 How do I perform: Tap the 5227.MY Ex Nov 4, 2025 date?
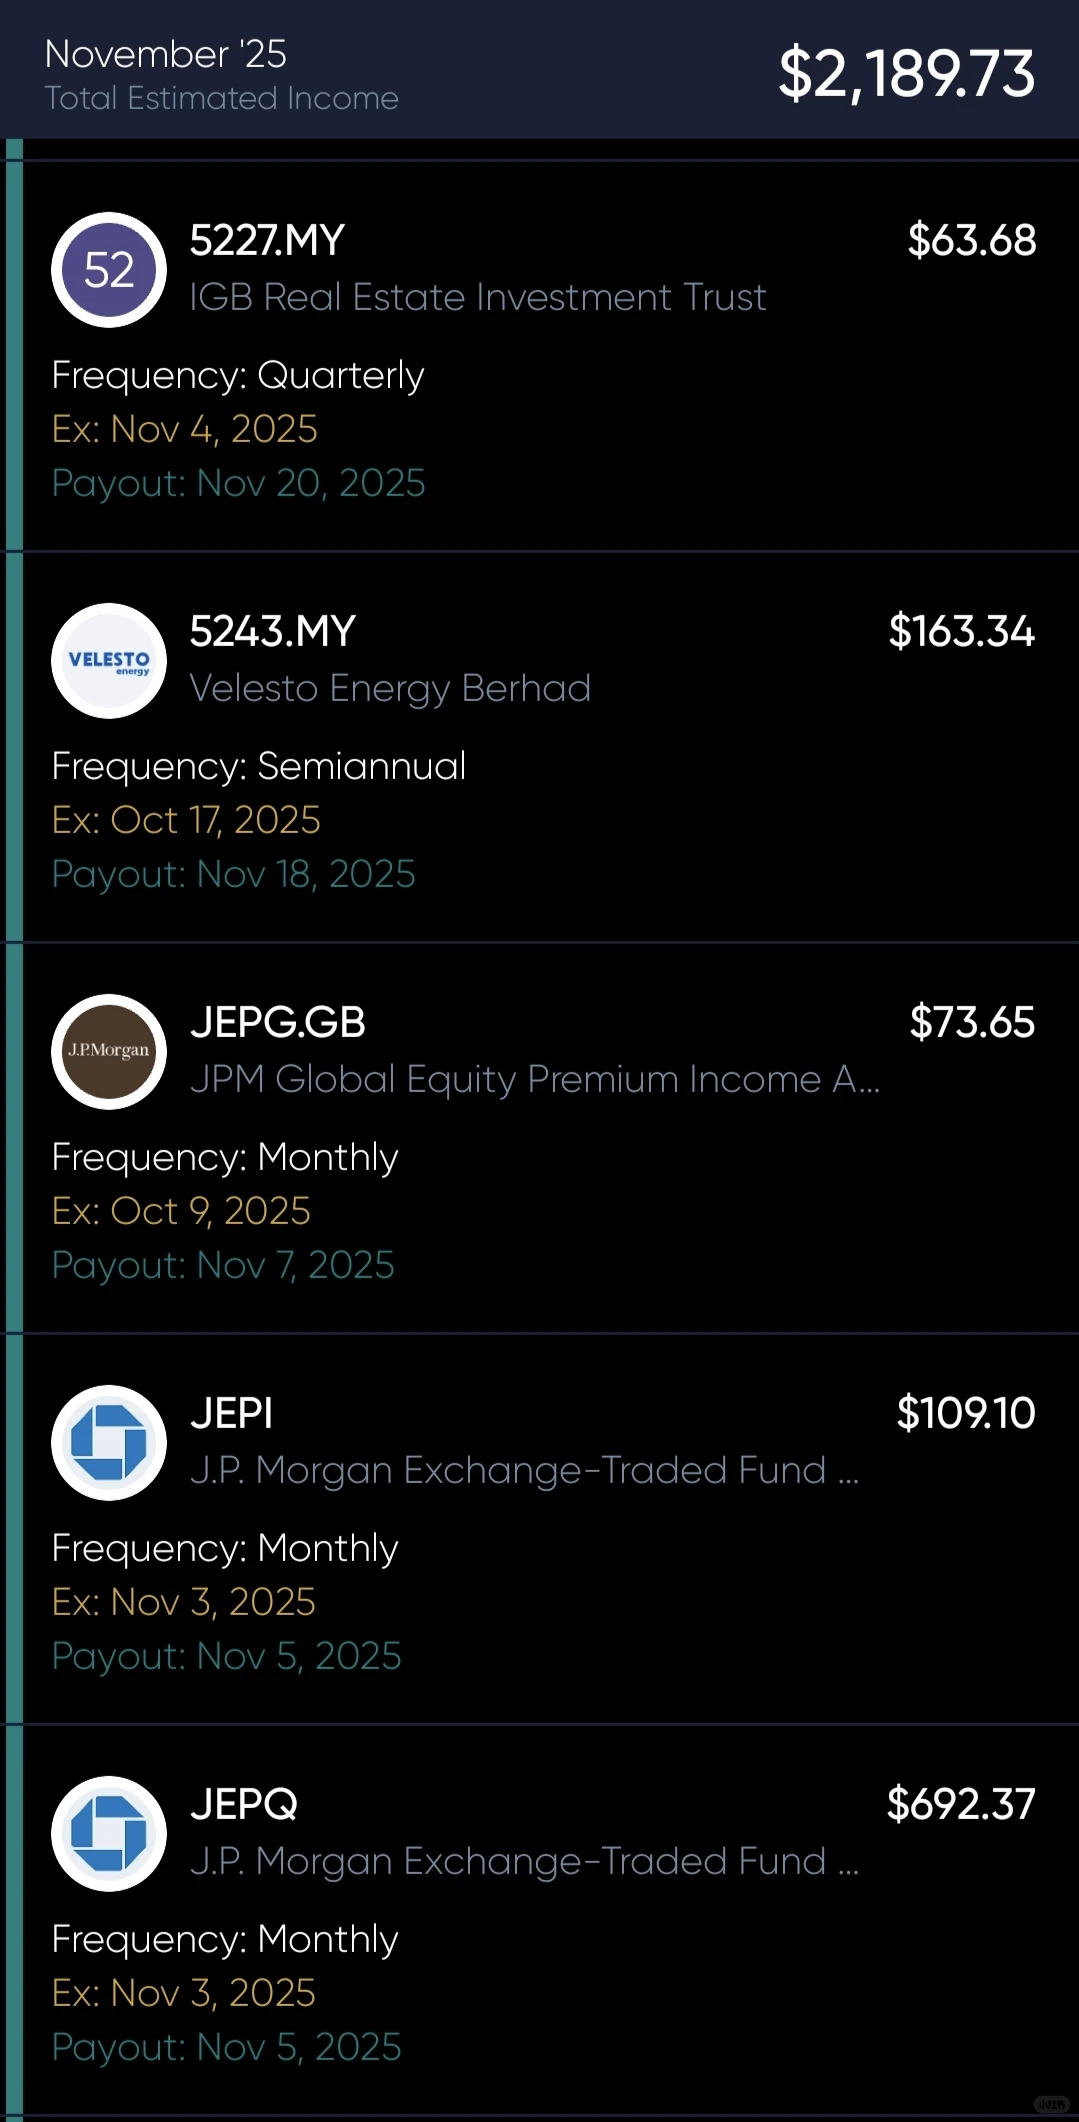coord(185,430)
